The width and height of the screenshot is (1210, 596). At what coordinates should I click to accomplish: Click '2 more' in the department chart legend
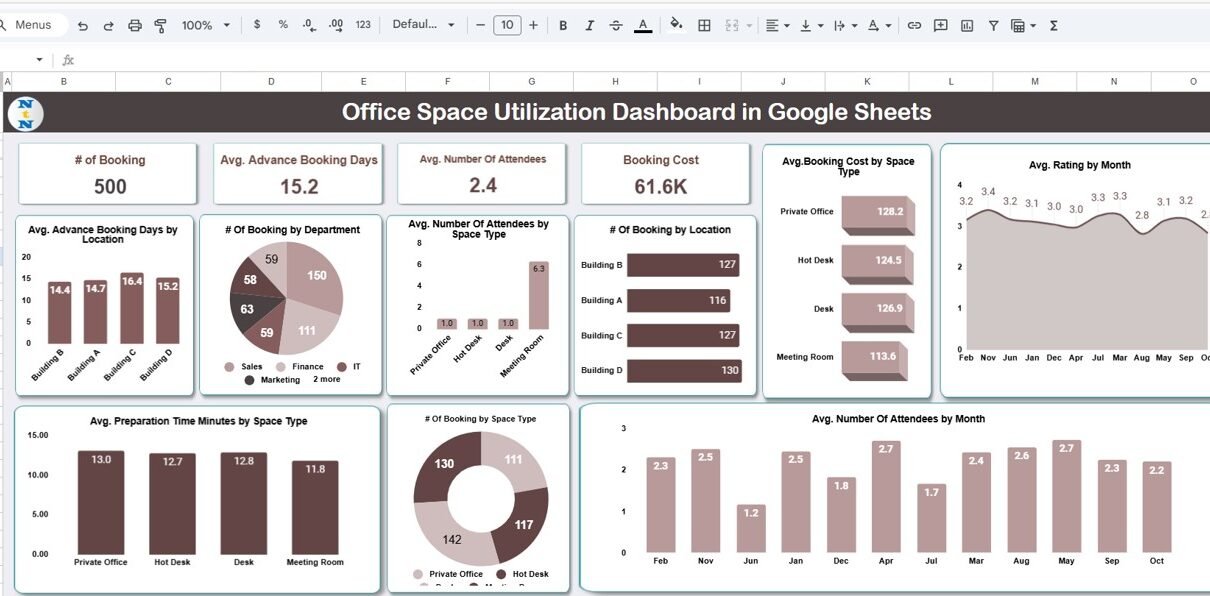(x=326, y=380)
